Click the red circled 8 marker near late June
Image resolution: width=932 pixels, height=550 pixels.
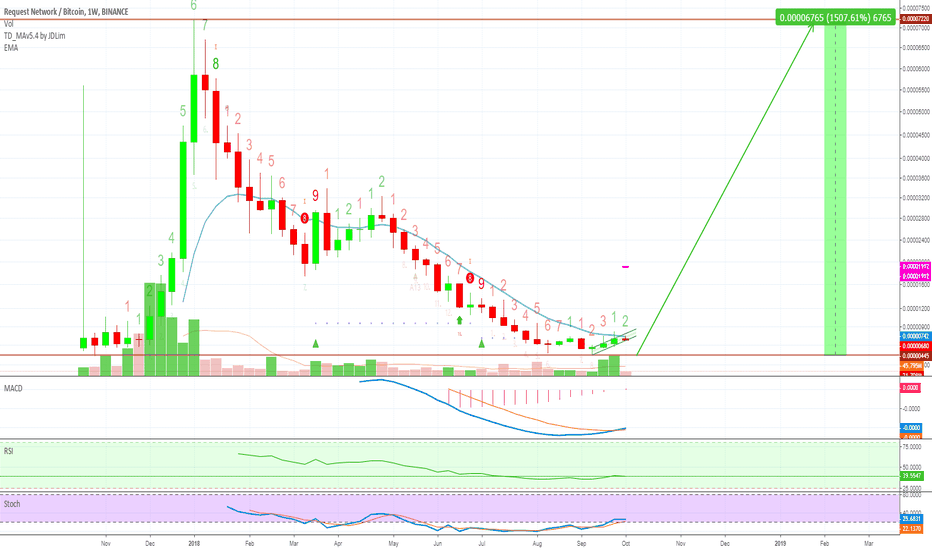(x=470, y=278)
